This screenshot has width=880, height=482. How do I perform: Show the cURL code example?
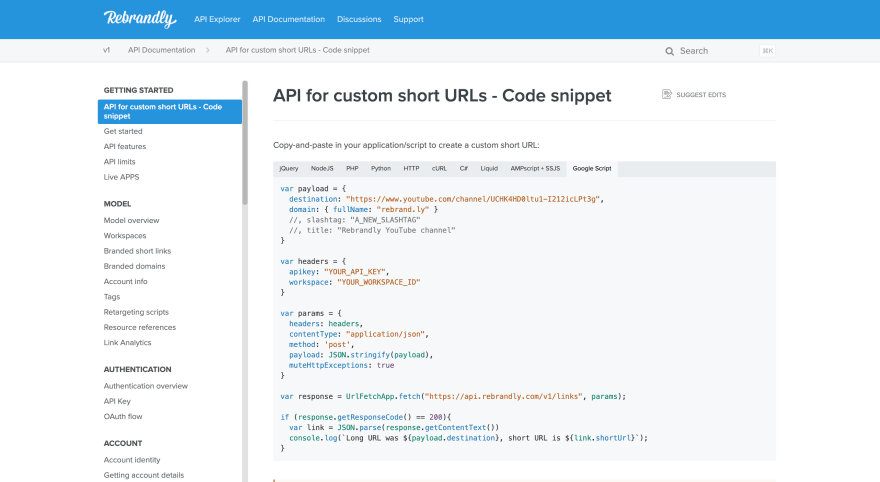(439, 168)
